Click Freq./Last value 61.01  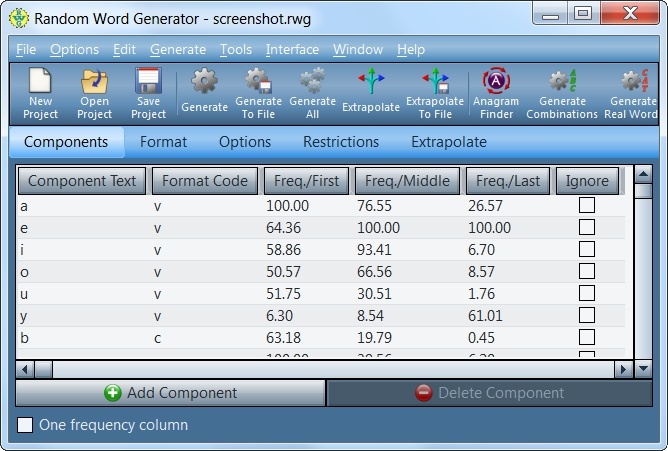[485, 316]
